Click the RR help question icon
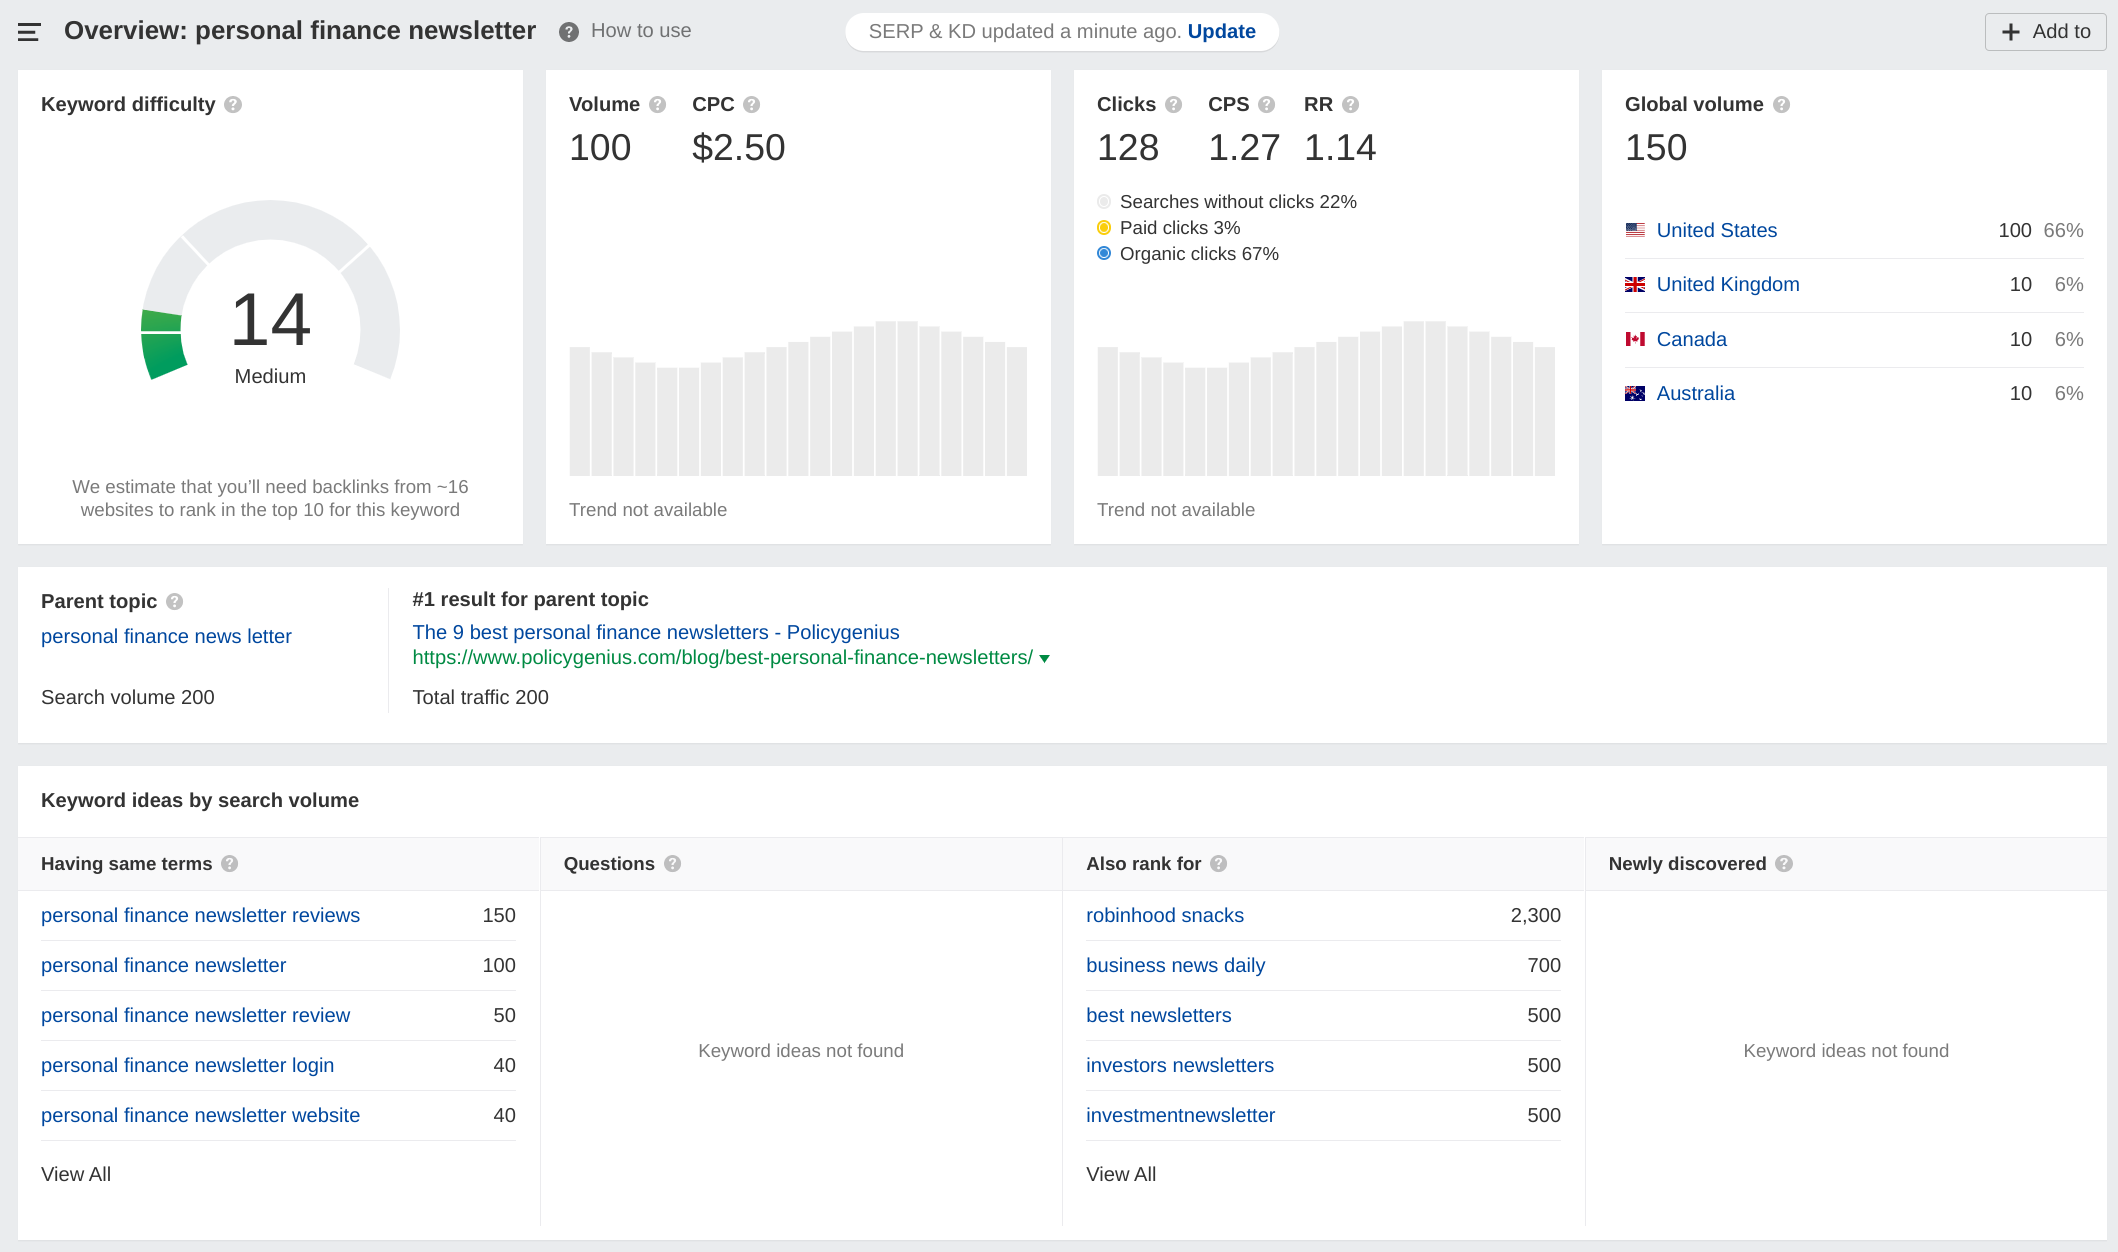This screenshot has width=2118, height=1252. click(1350, 105)
